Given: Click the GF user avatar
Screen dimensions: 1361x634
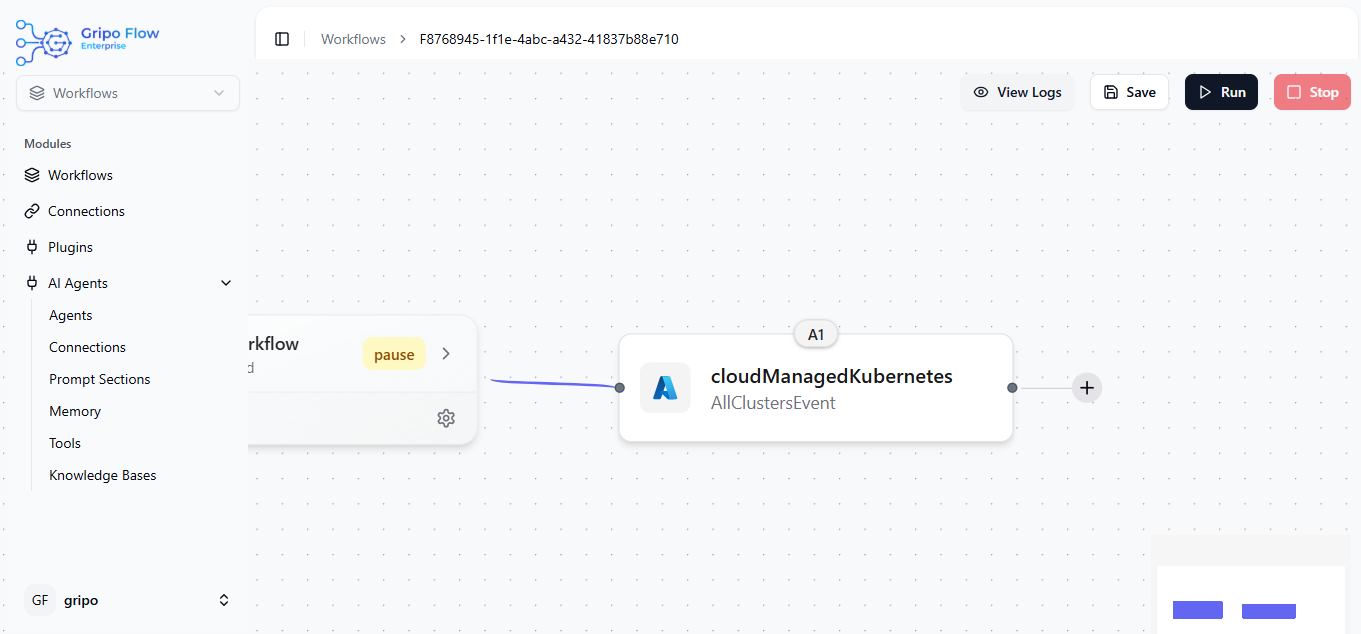Looking at the screenshot, I should click(x=40, y=600).
